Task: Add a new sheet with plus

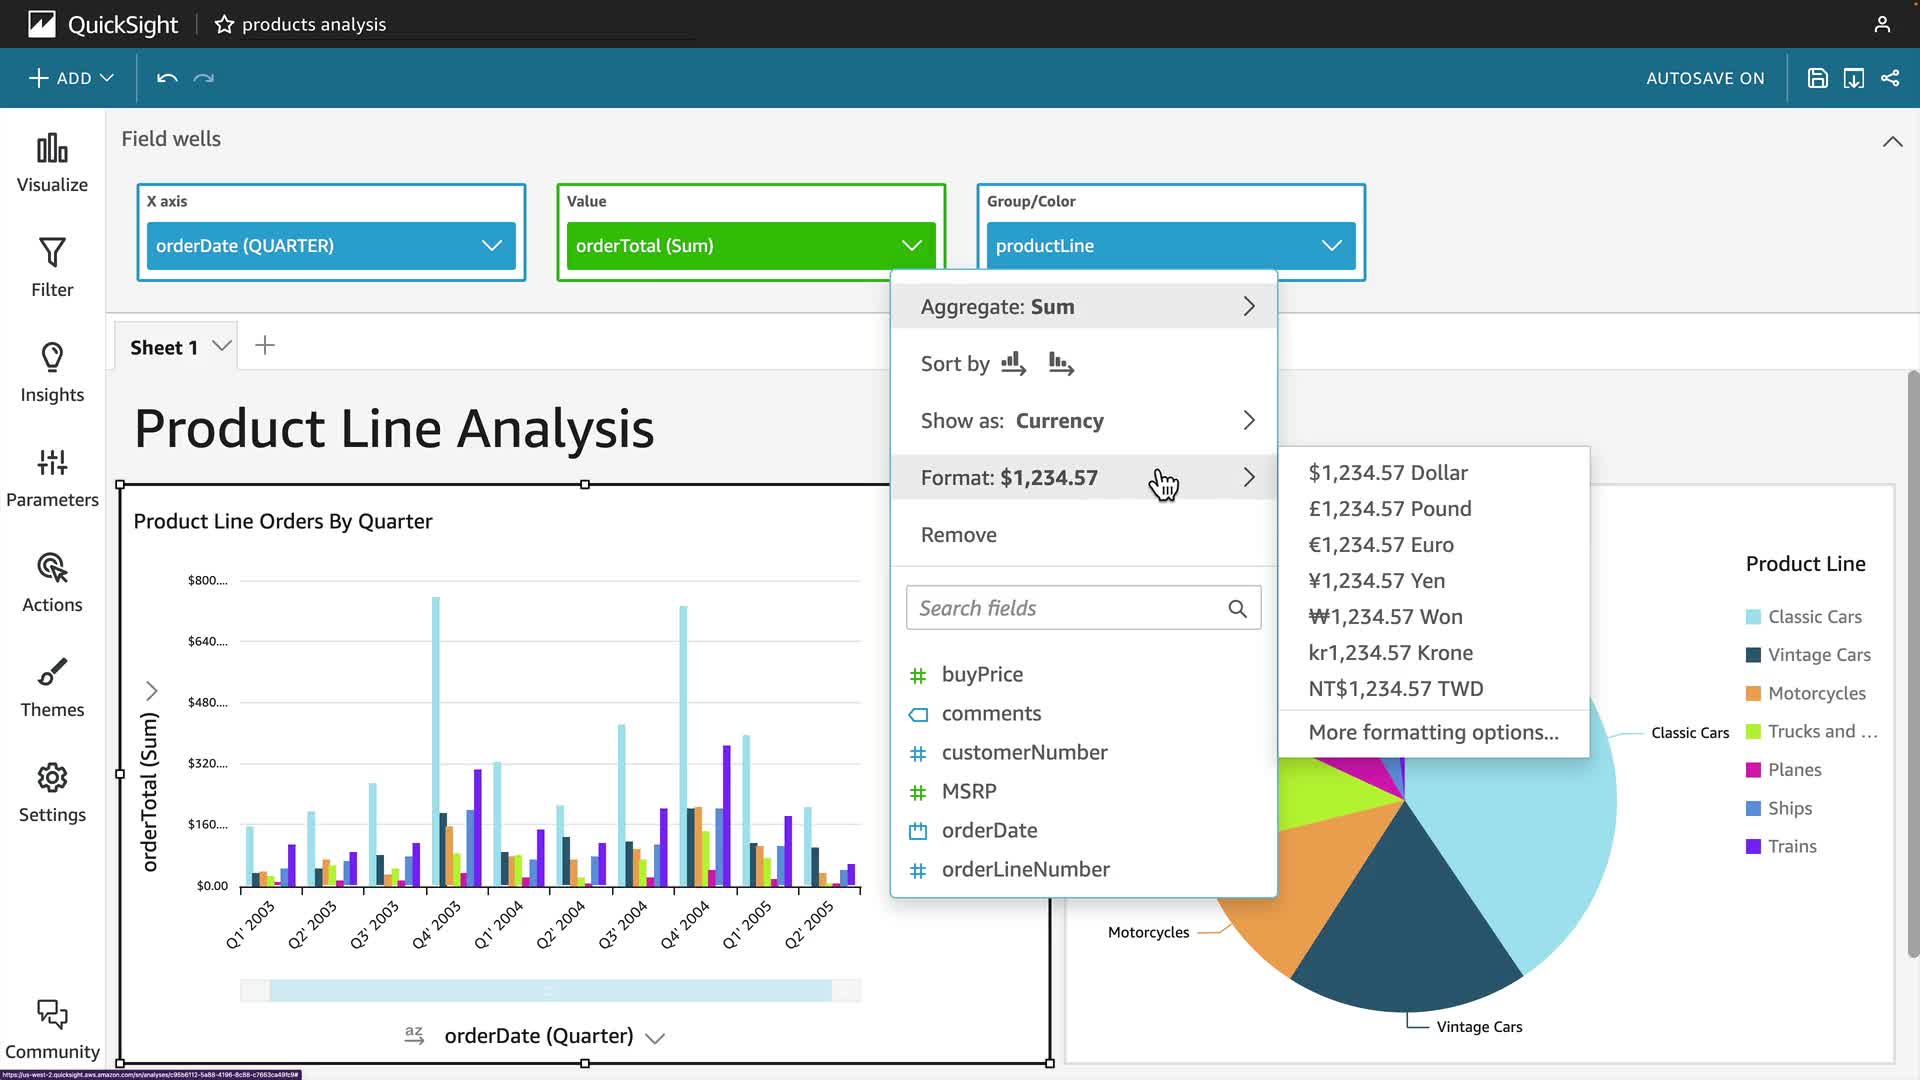Action: tap(265, 346)
